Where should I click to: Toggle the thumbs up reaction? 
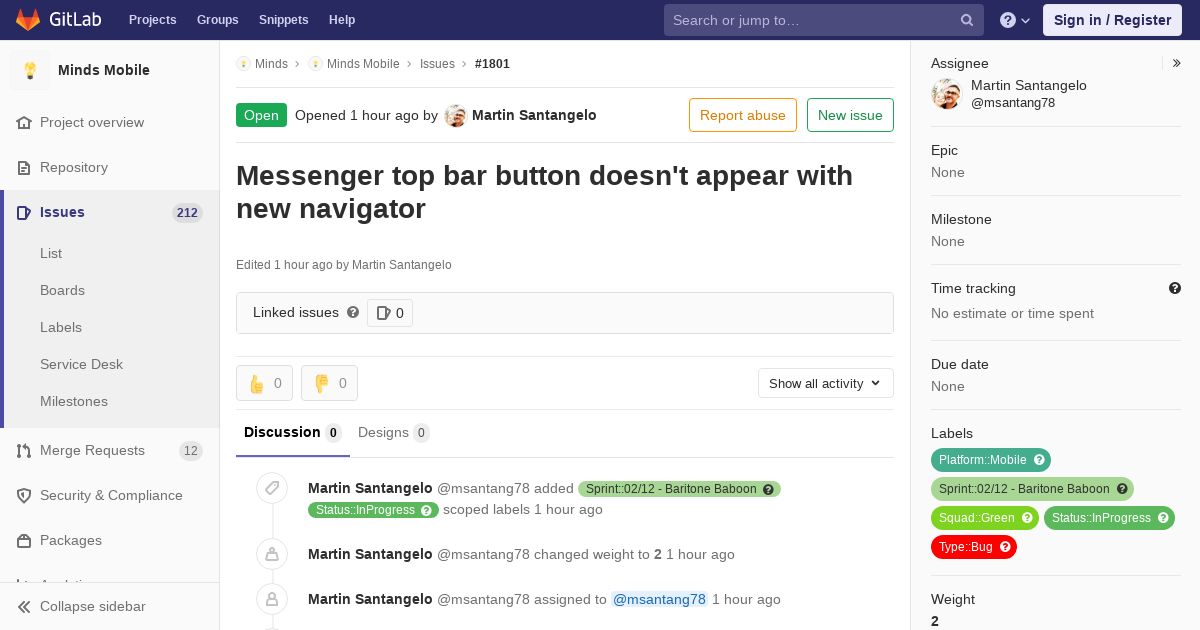(x=264, y=383)
